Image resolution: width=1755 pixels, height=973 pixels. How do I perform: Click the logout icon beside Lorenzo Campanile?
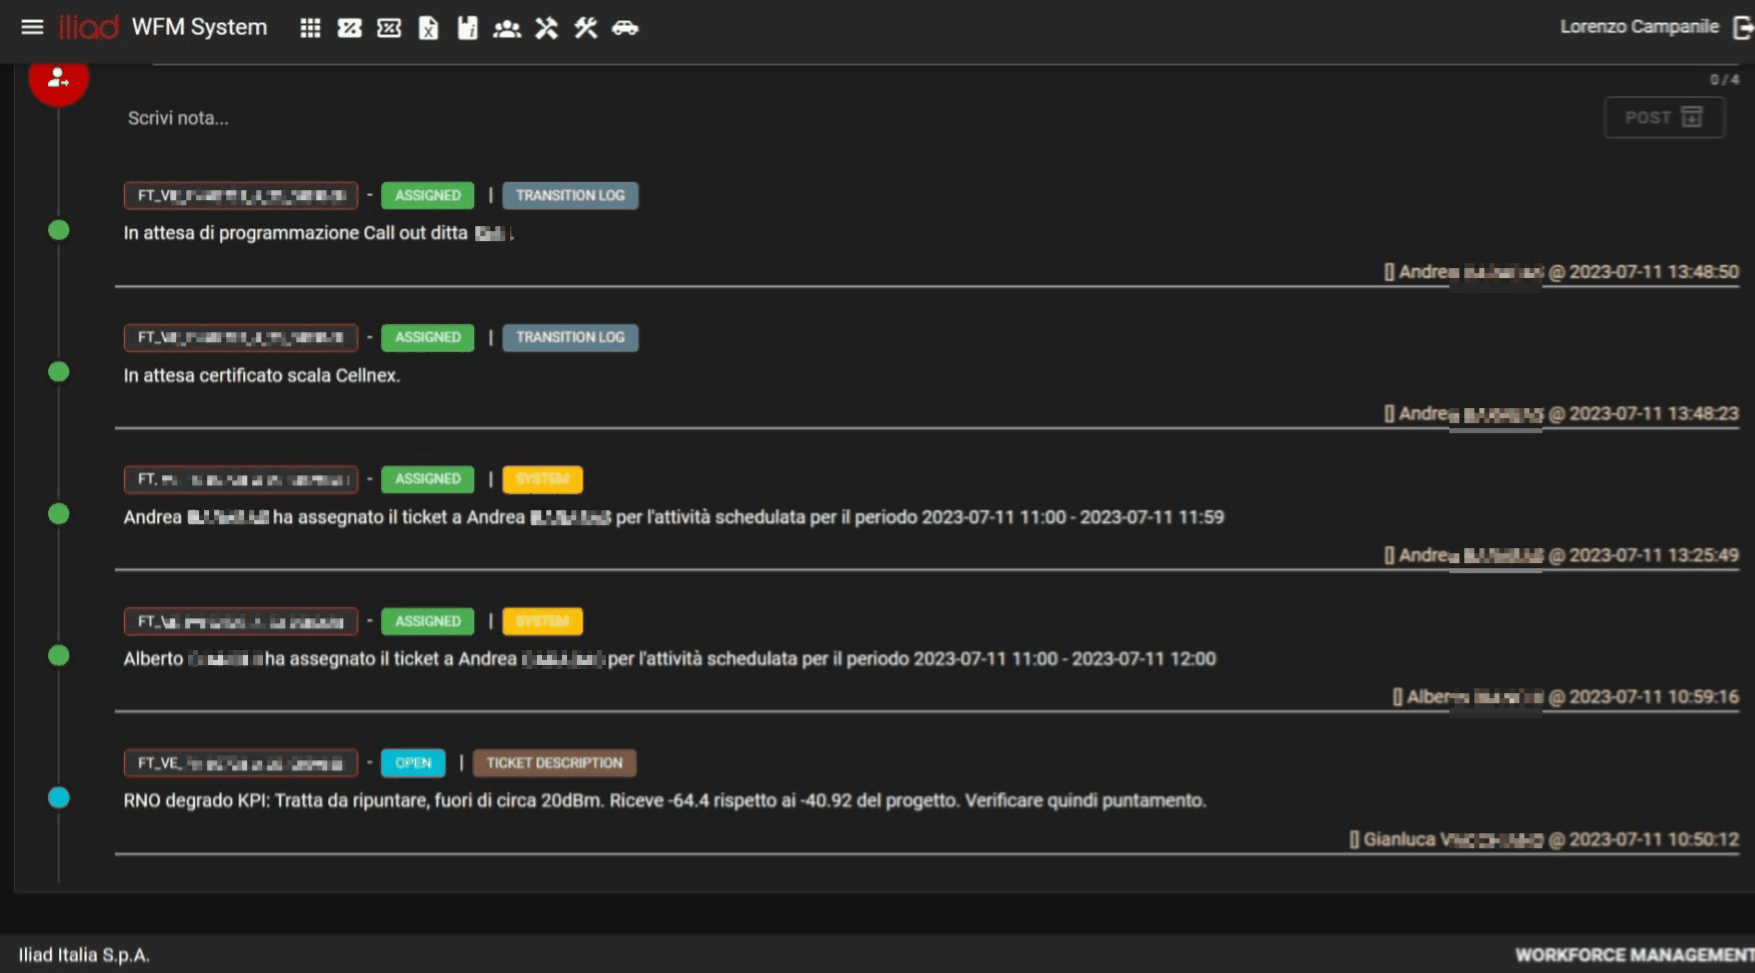point(1743,27)
